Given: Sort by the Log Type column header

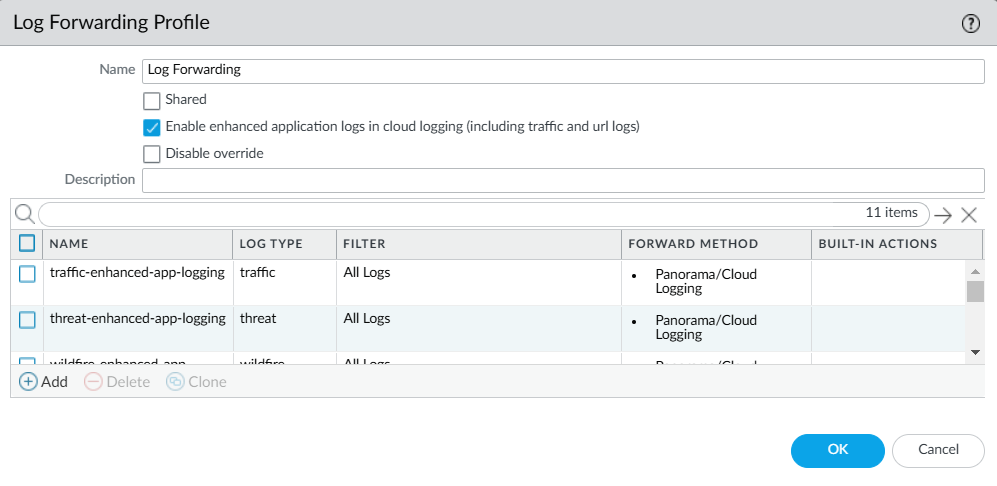Looking at the screenshot, I should coord(271,244).
